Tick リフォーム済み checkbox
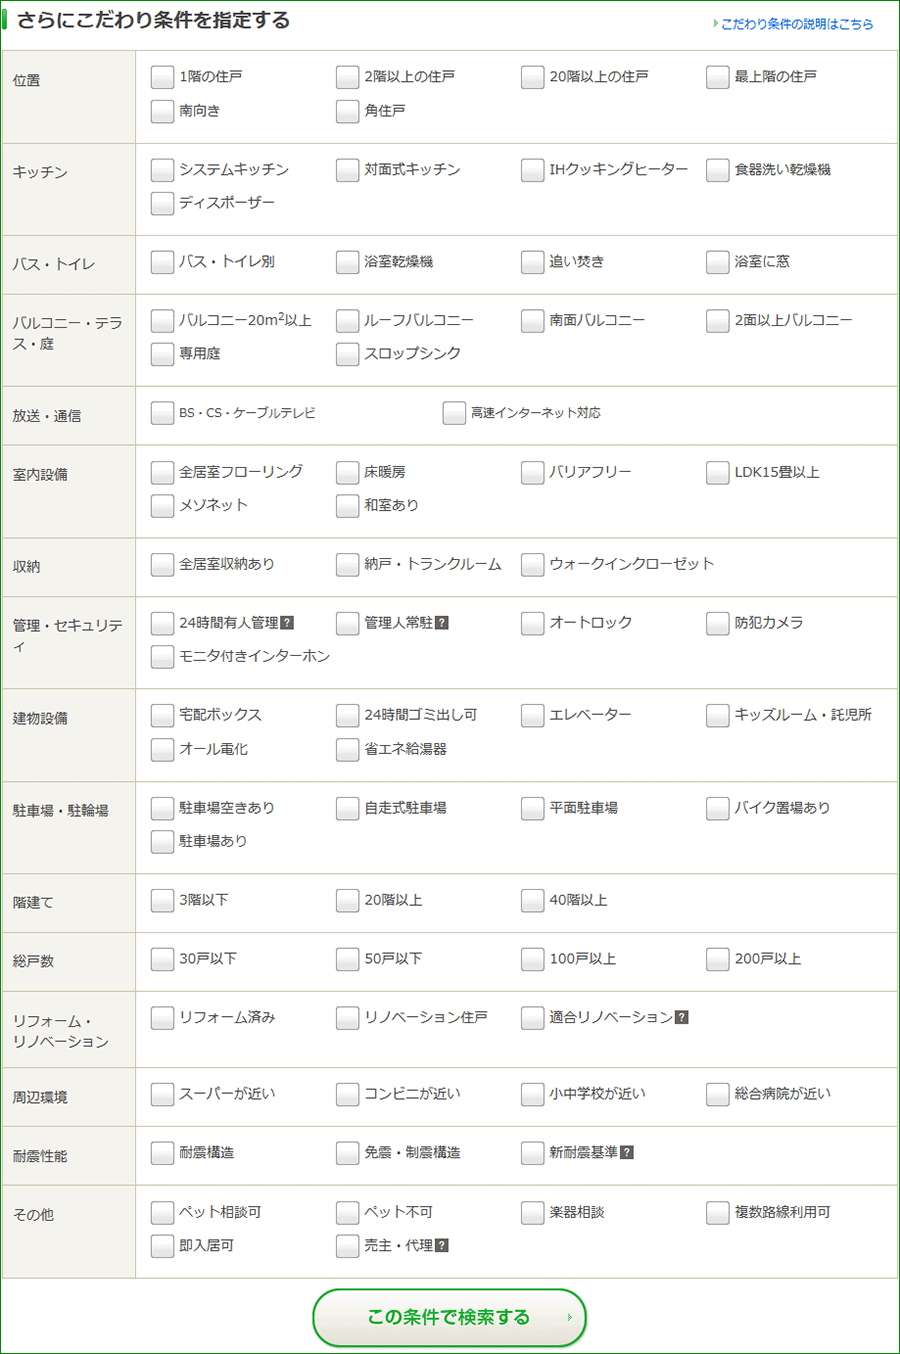The width and height of the screenshot is (900, 1354). (162, 1017)
